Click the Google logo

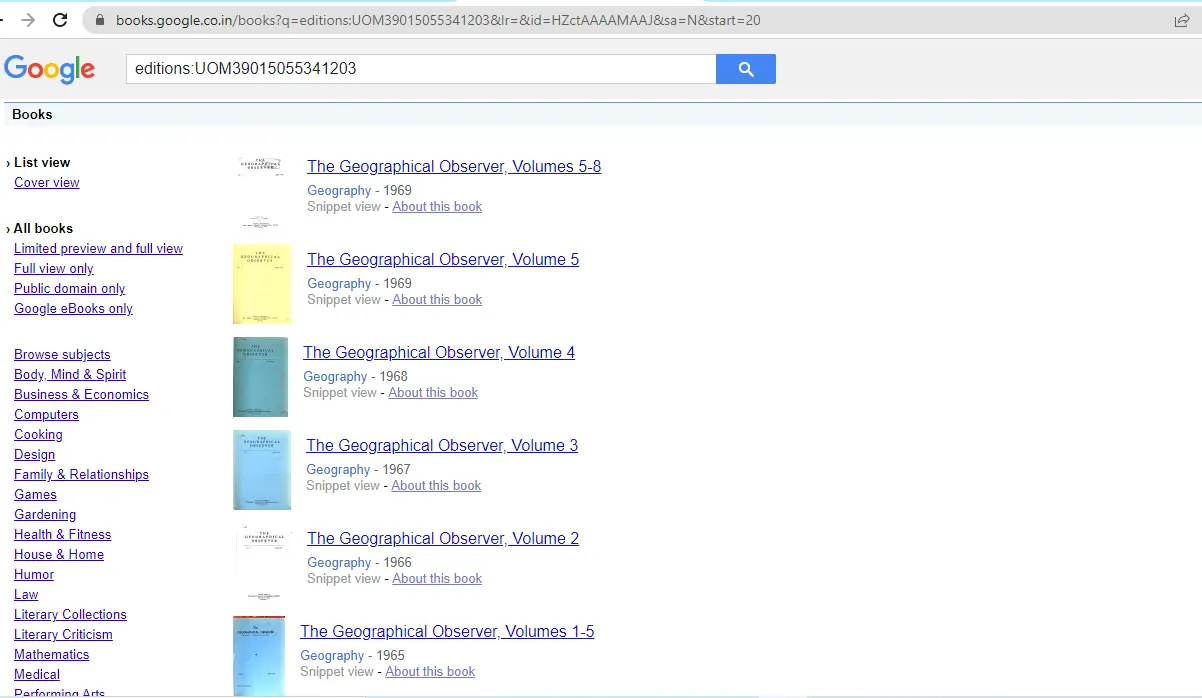point(49,70)
